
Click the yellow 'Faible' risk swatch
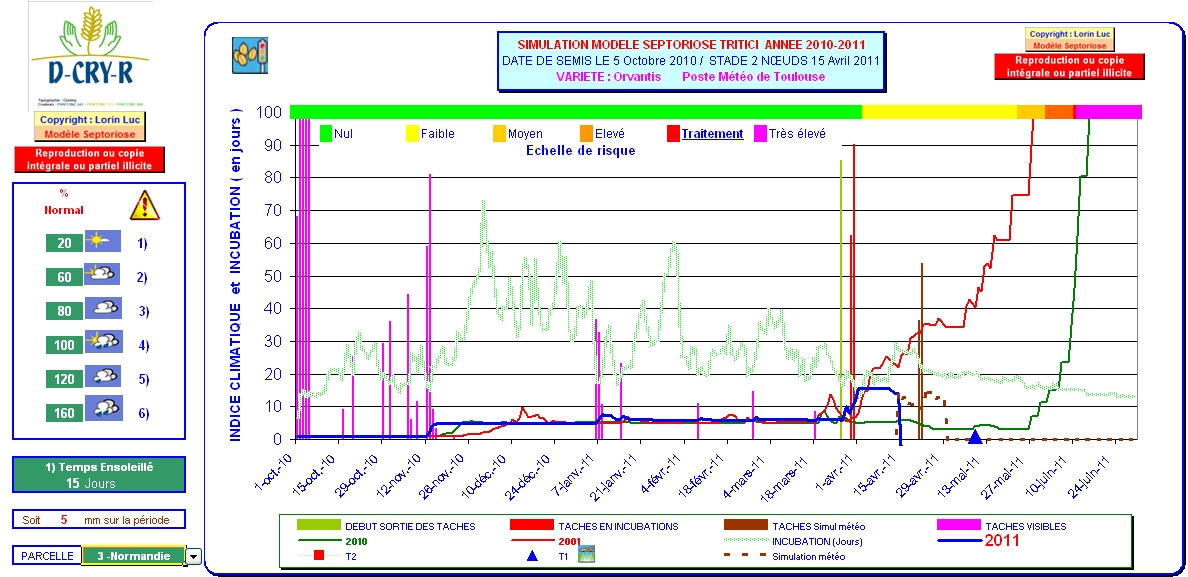(413, 134)
